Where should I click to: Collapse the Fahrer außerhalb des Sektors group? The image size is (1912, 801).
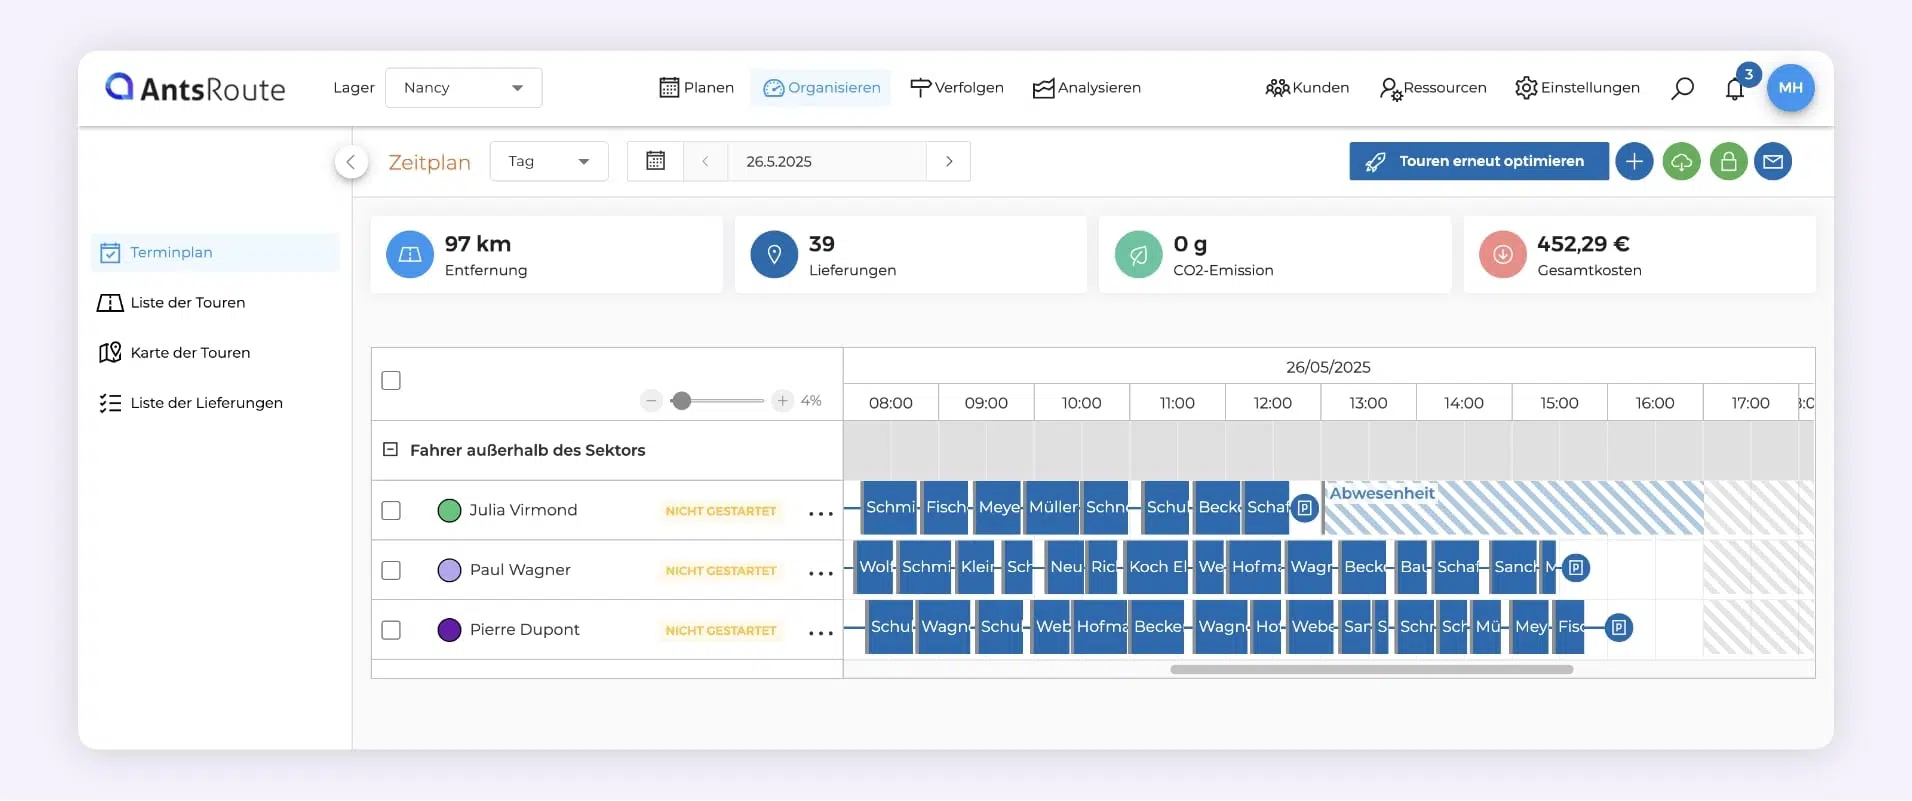pos(391,450)
